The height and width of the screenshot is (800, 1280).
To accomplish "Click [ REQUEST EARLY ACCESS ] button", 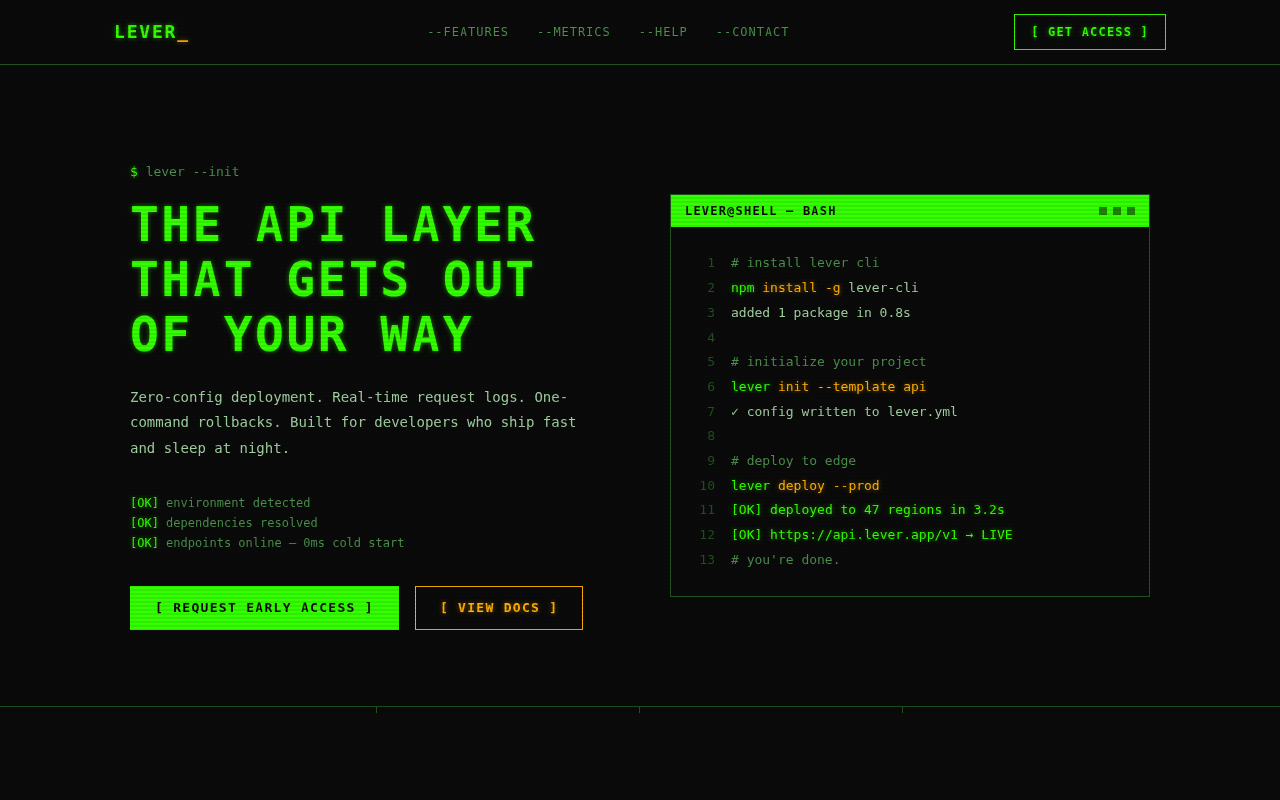I will (264, 608).
